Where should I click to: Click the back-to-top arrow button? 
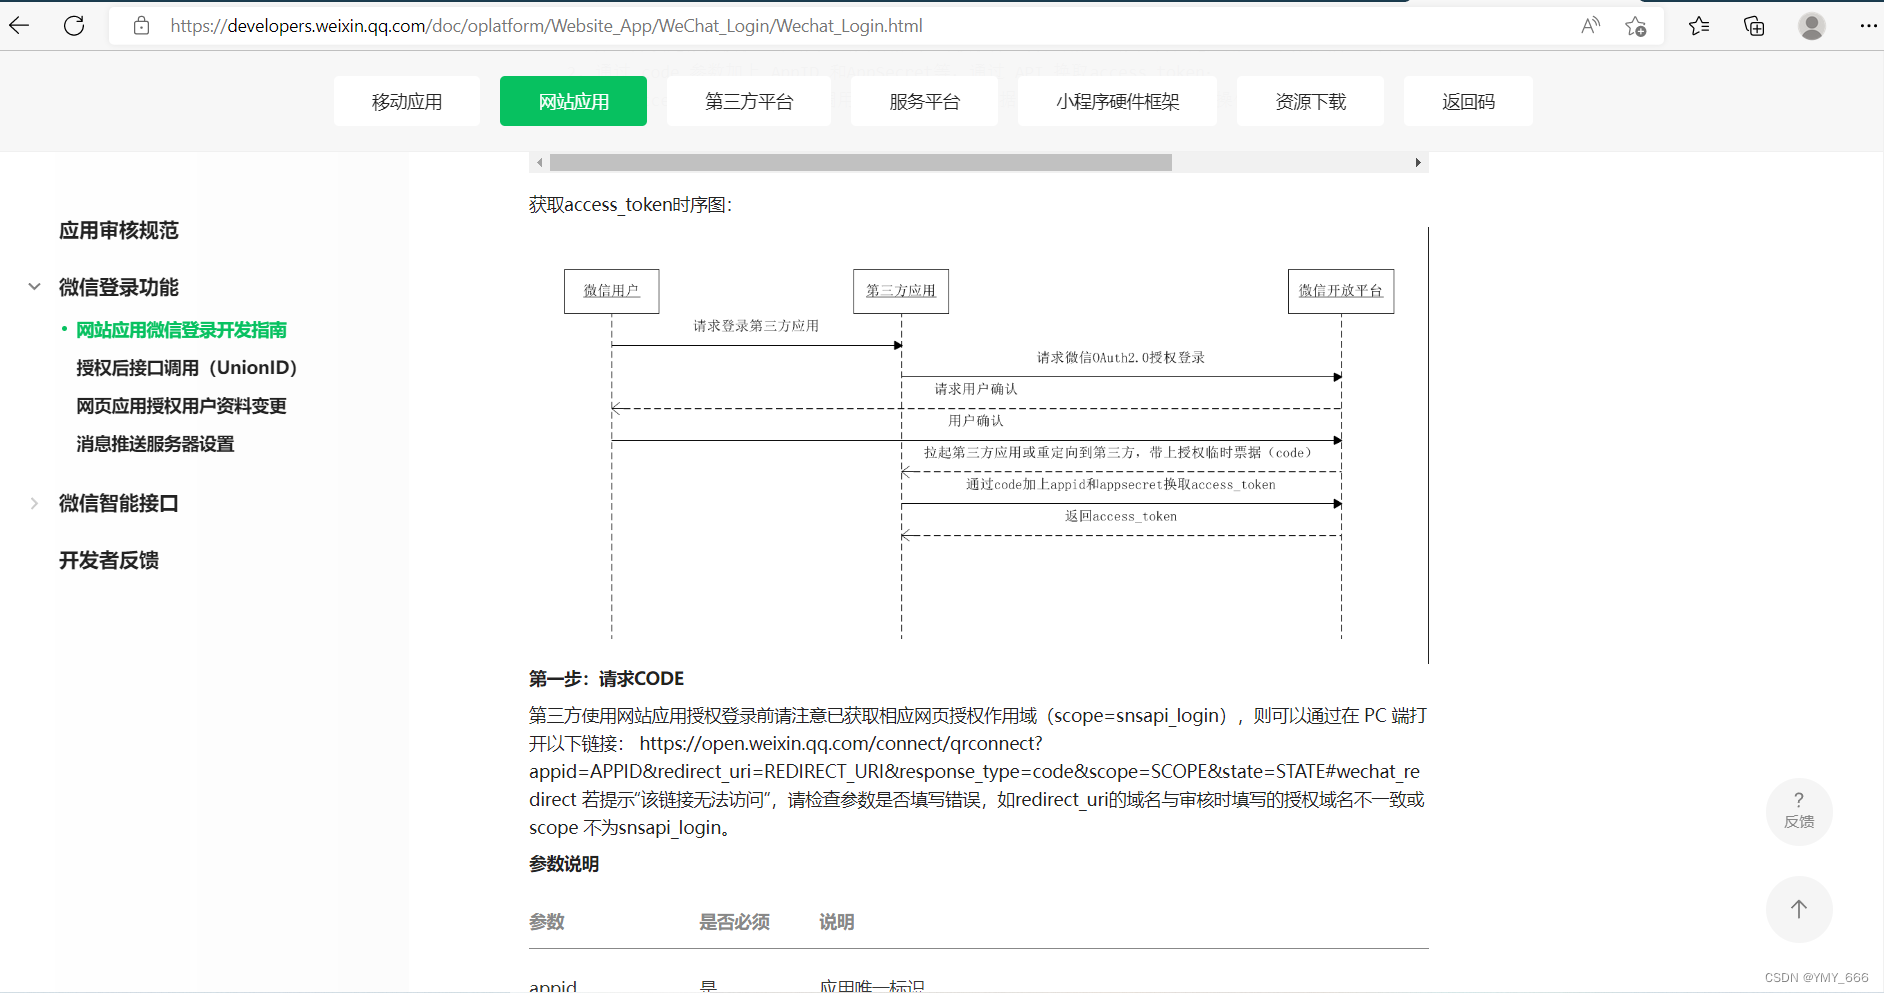[1799, 909]
